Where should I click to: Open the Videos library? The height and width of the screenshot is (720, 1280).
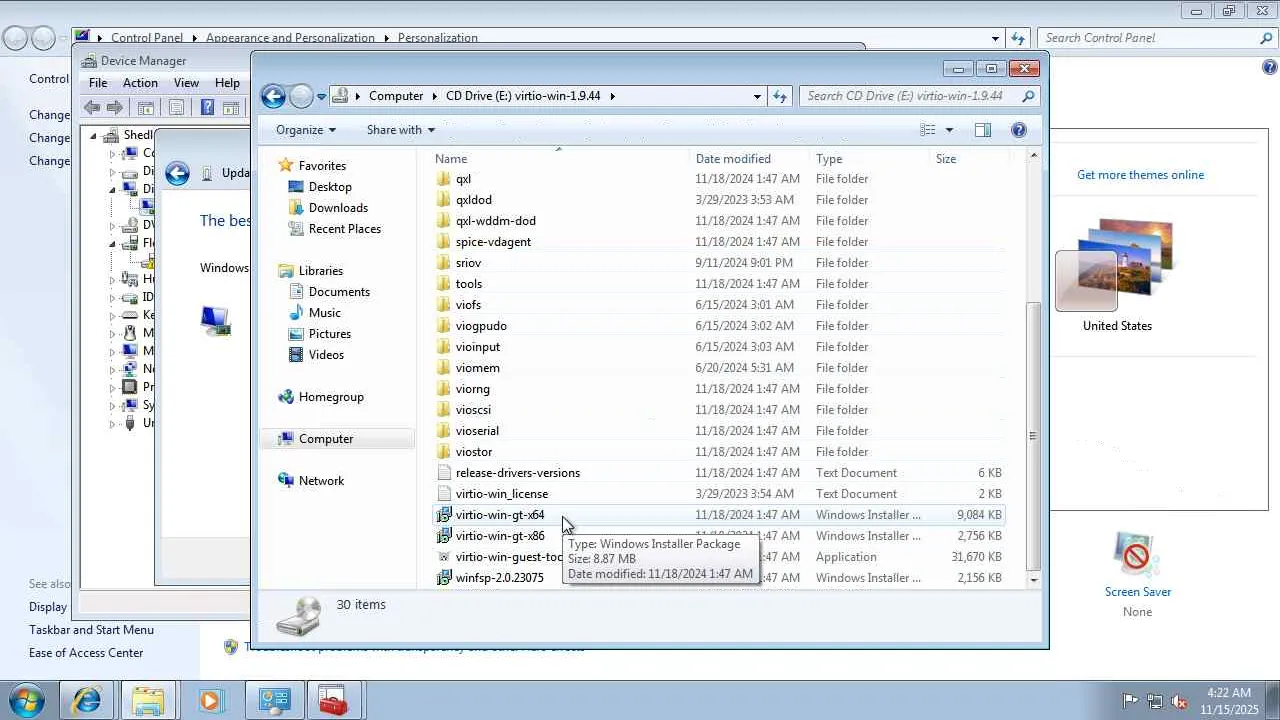coord(326,355)
